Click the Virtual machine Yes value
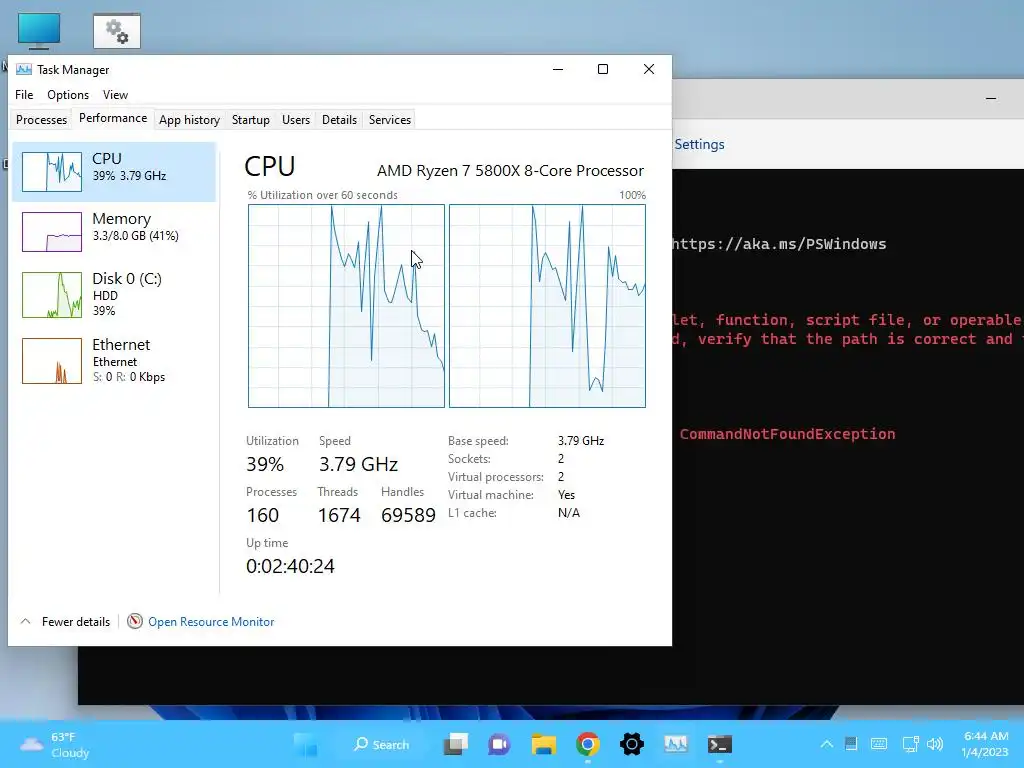1024x768 pixels. tap(566, 495)
